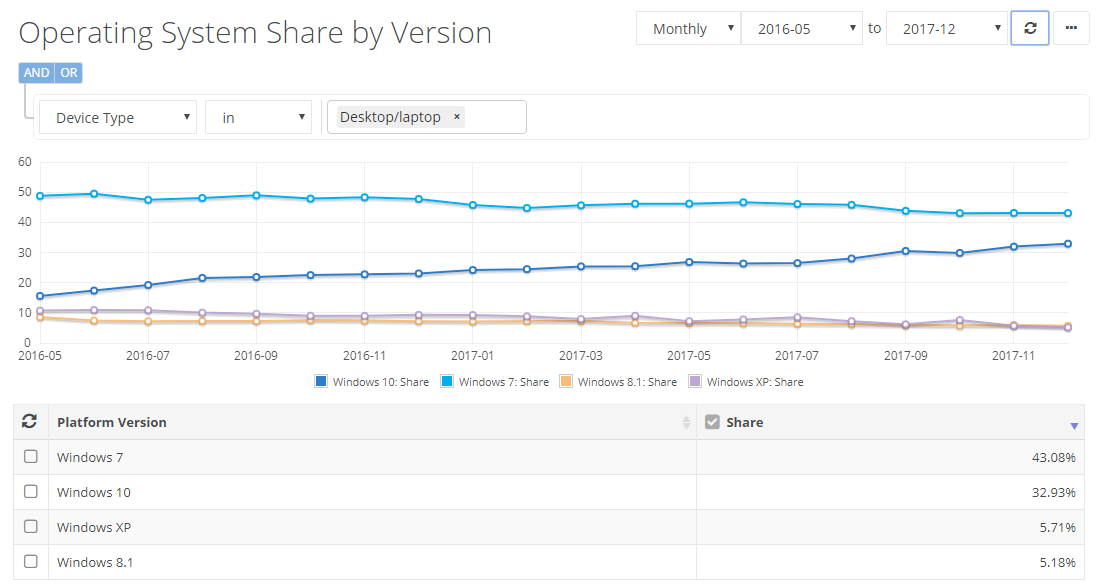Open the Device Type filter dropdown
1100x588 pixels.
click(118, 118)
